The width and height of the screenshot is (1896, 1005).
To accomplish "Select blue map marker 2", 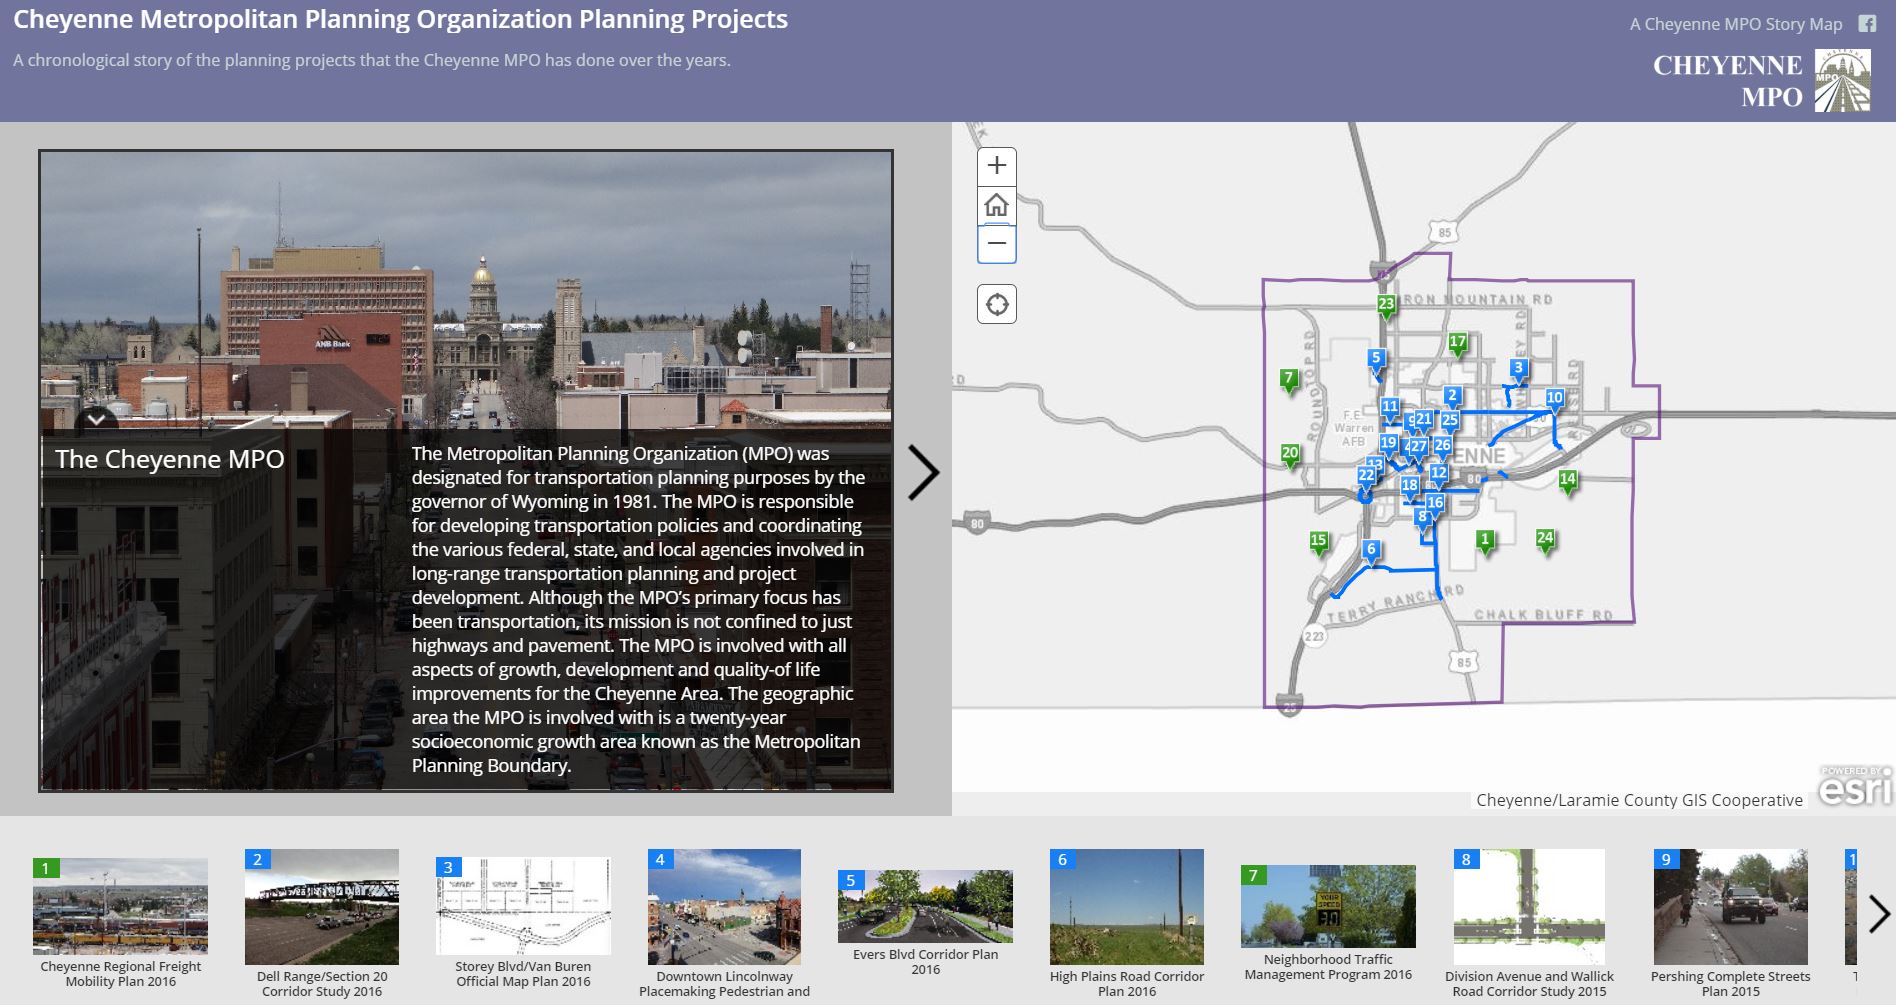I will [1453, 397].
